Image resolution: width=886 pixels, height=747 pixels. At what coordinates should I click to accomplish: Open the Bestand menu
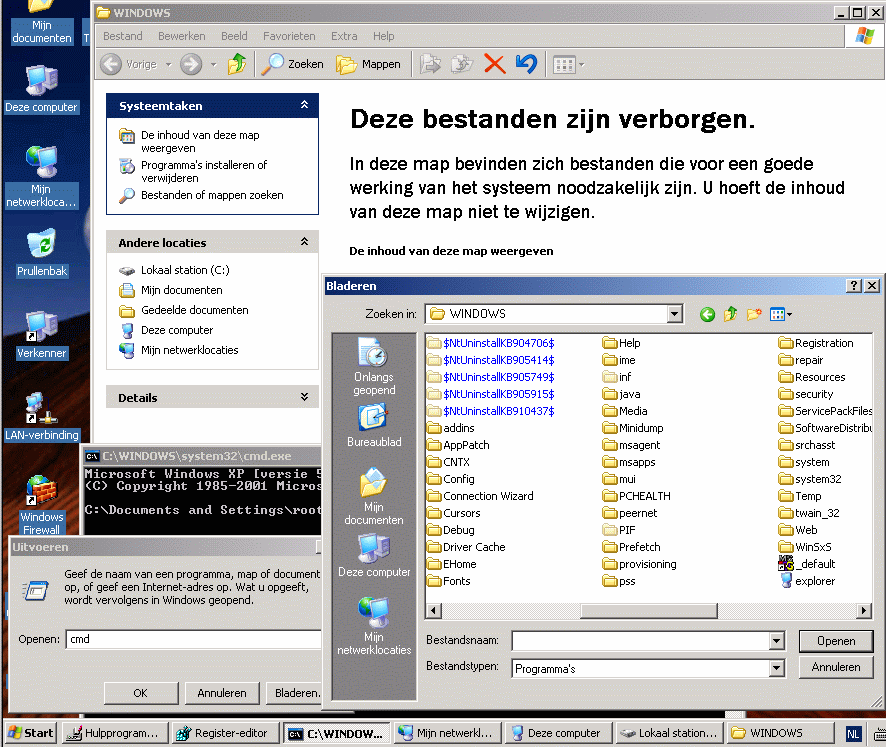pos(123,36)
